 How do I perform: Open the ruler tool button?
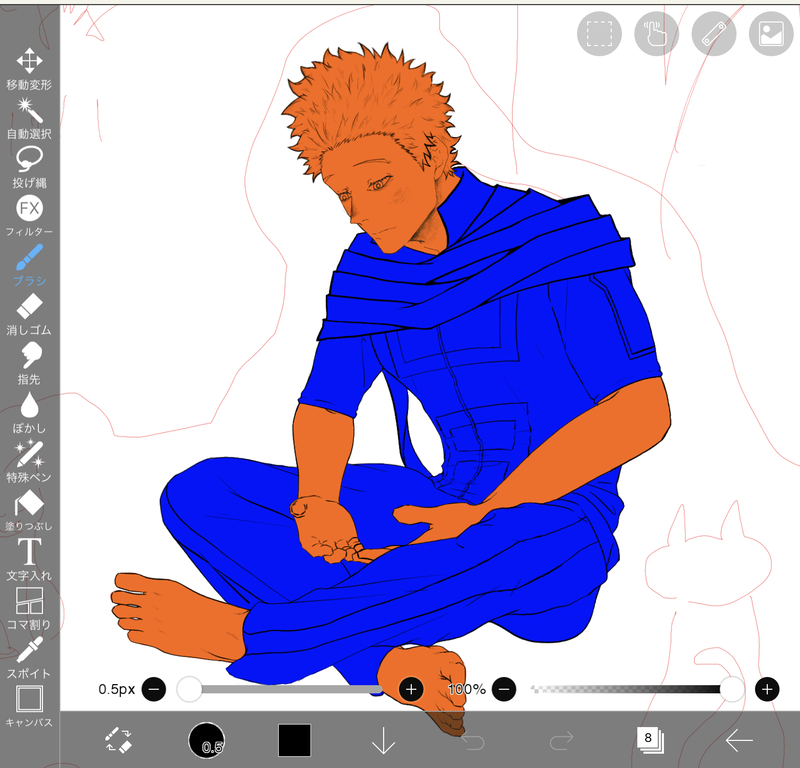coord(714,34)
